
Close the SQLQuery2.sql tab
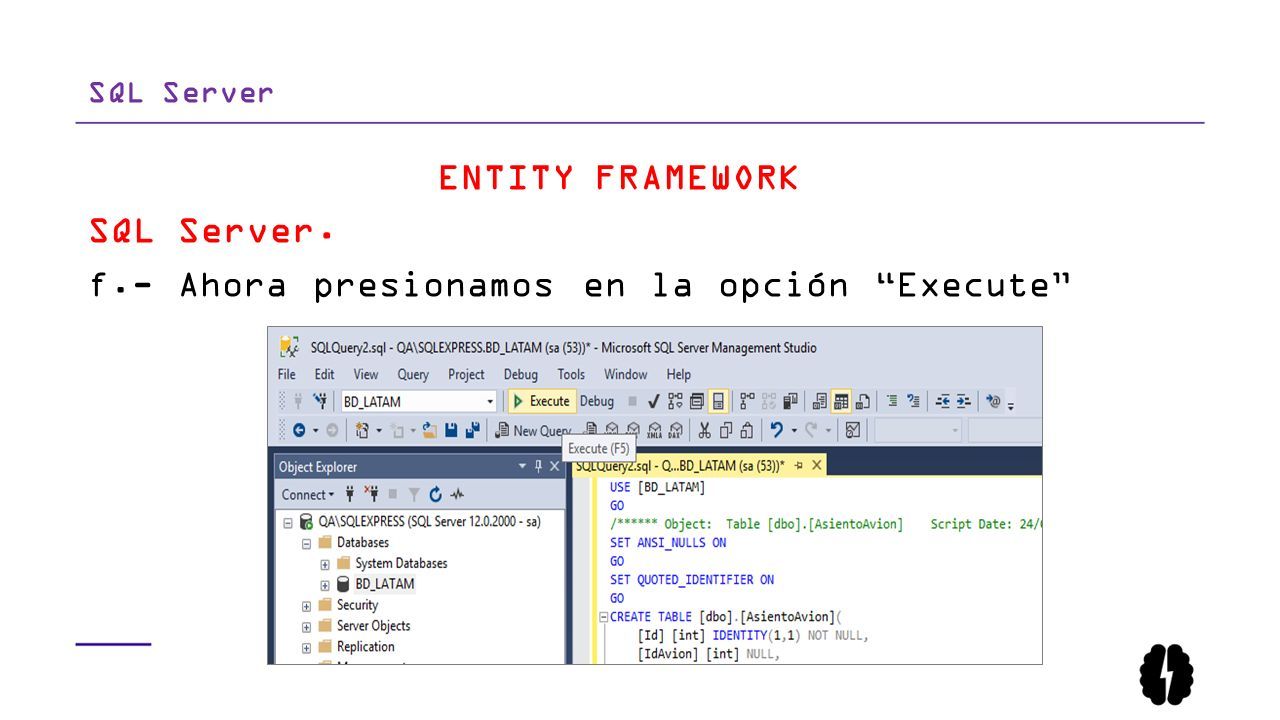click(x=817, y=465)
